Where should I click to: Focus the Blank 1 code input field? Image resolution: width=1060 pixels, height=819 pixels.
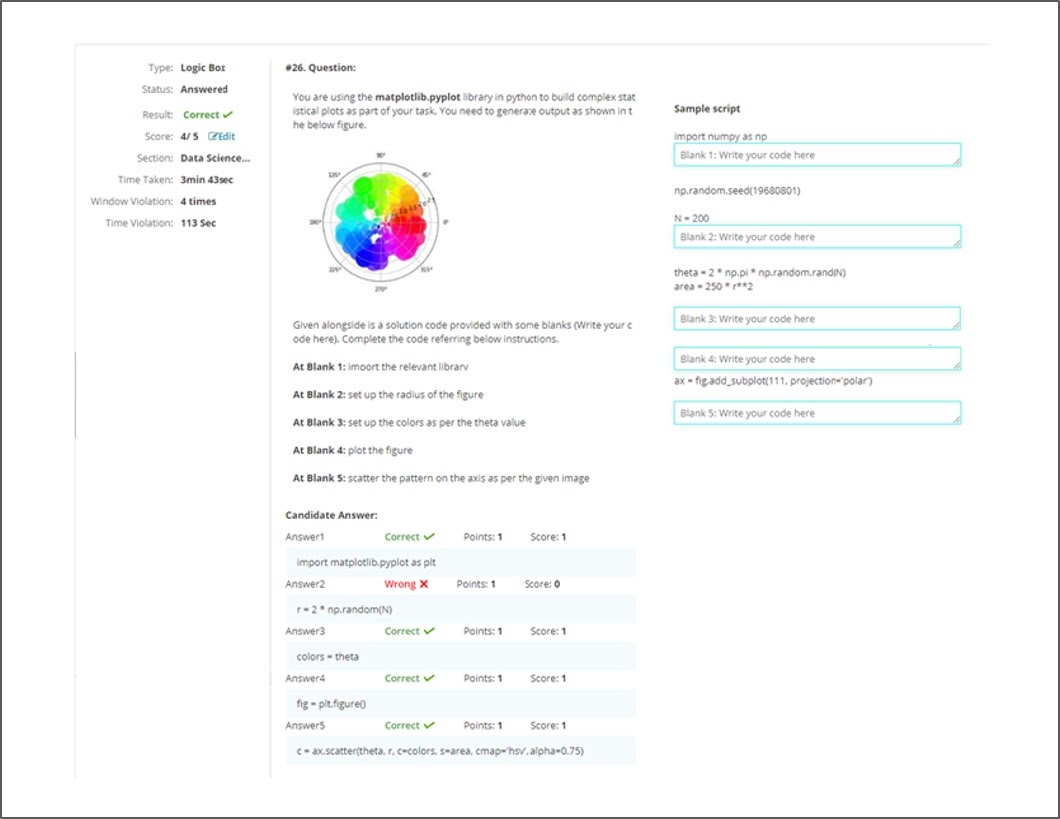817,155
